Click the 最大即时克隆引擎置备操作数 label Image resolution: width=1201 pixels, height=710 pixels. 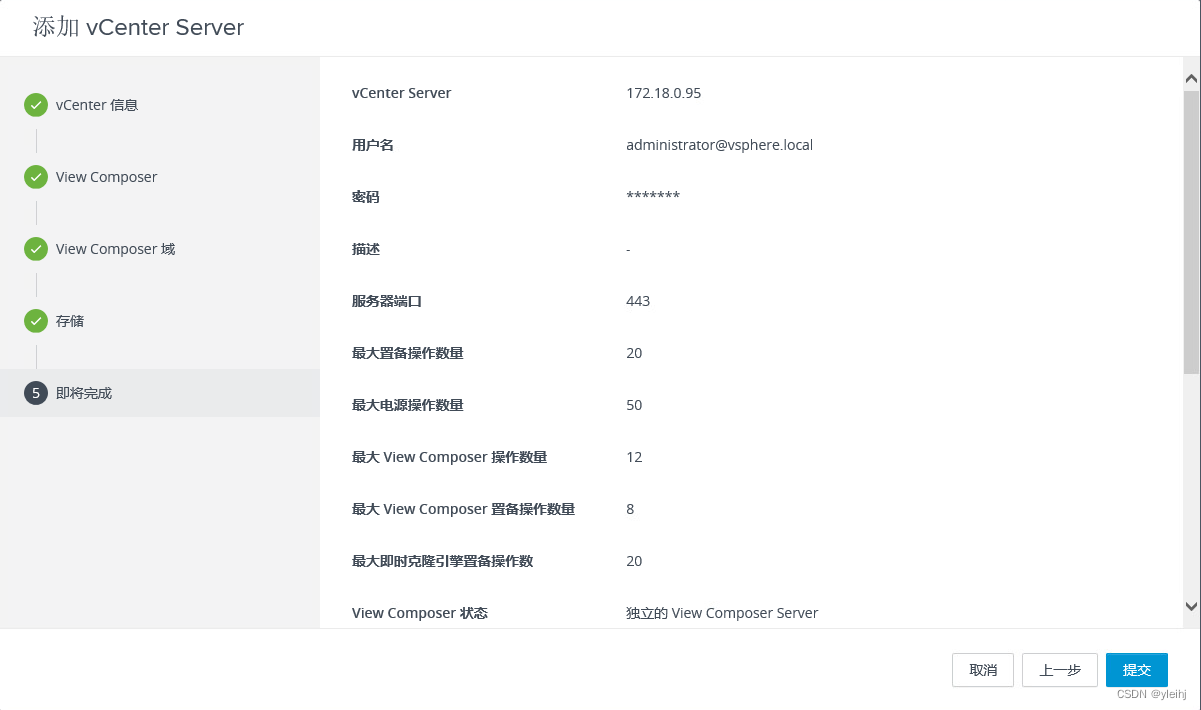[x=443, y=561]
